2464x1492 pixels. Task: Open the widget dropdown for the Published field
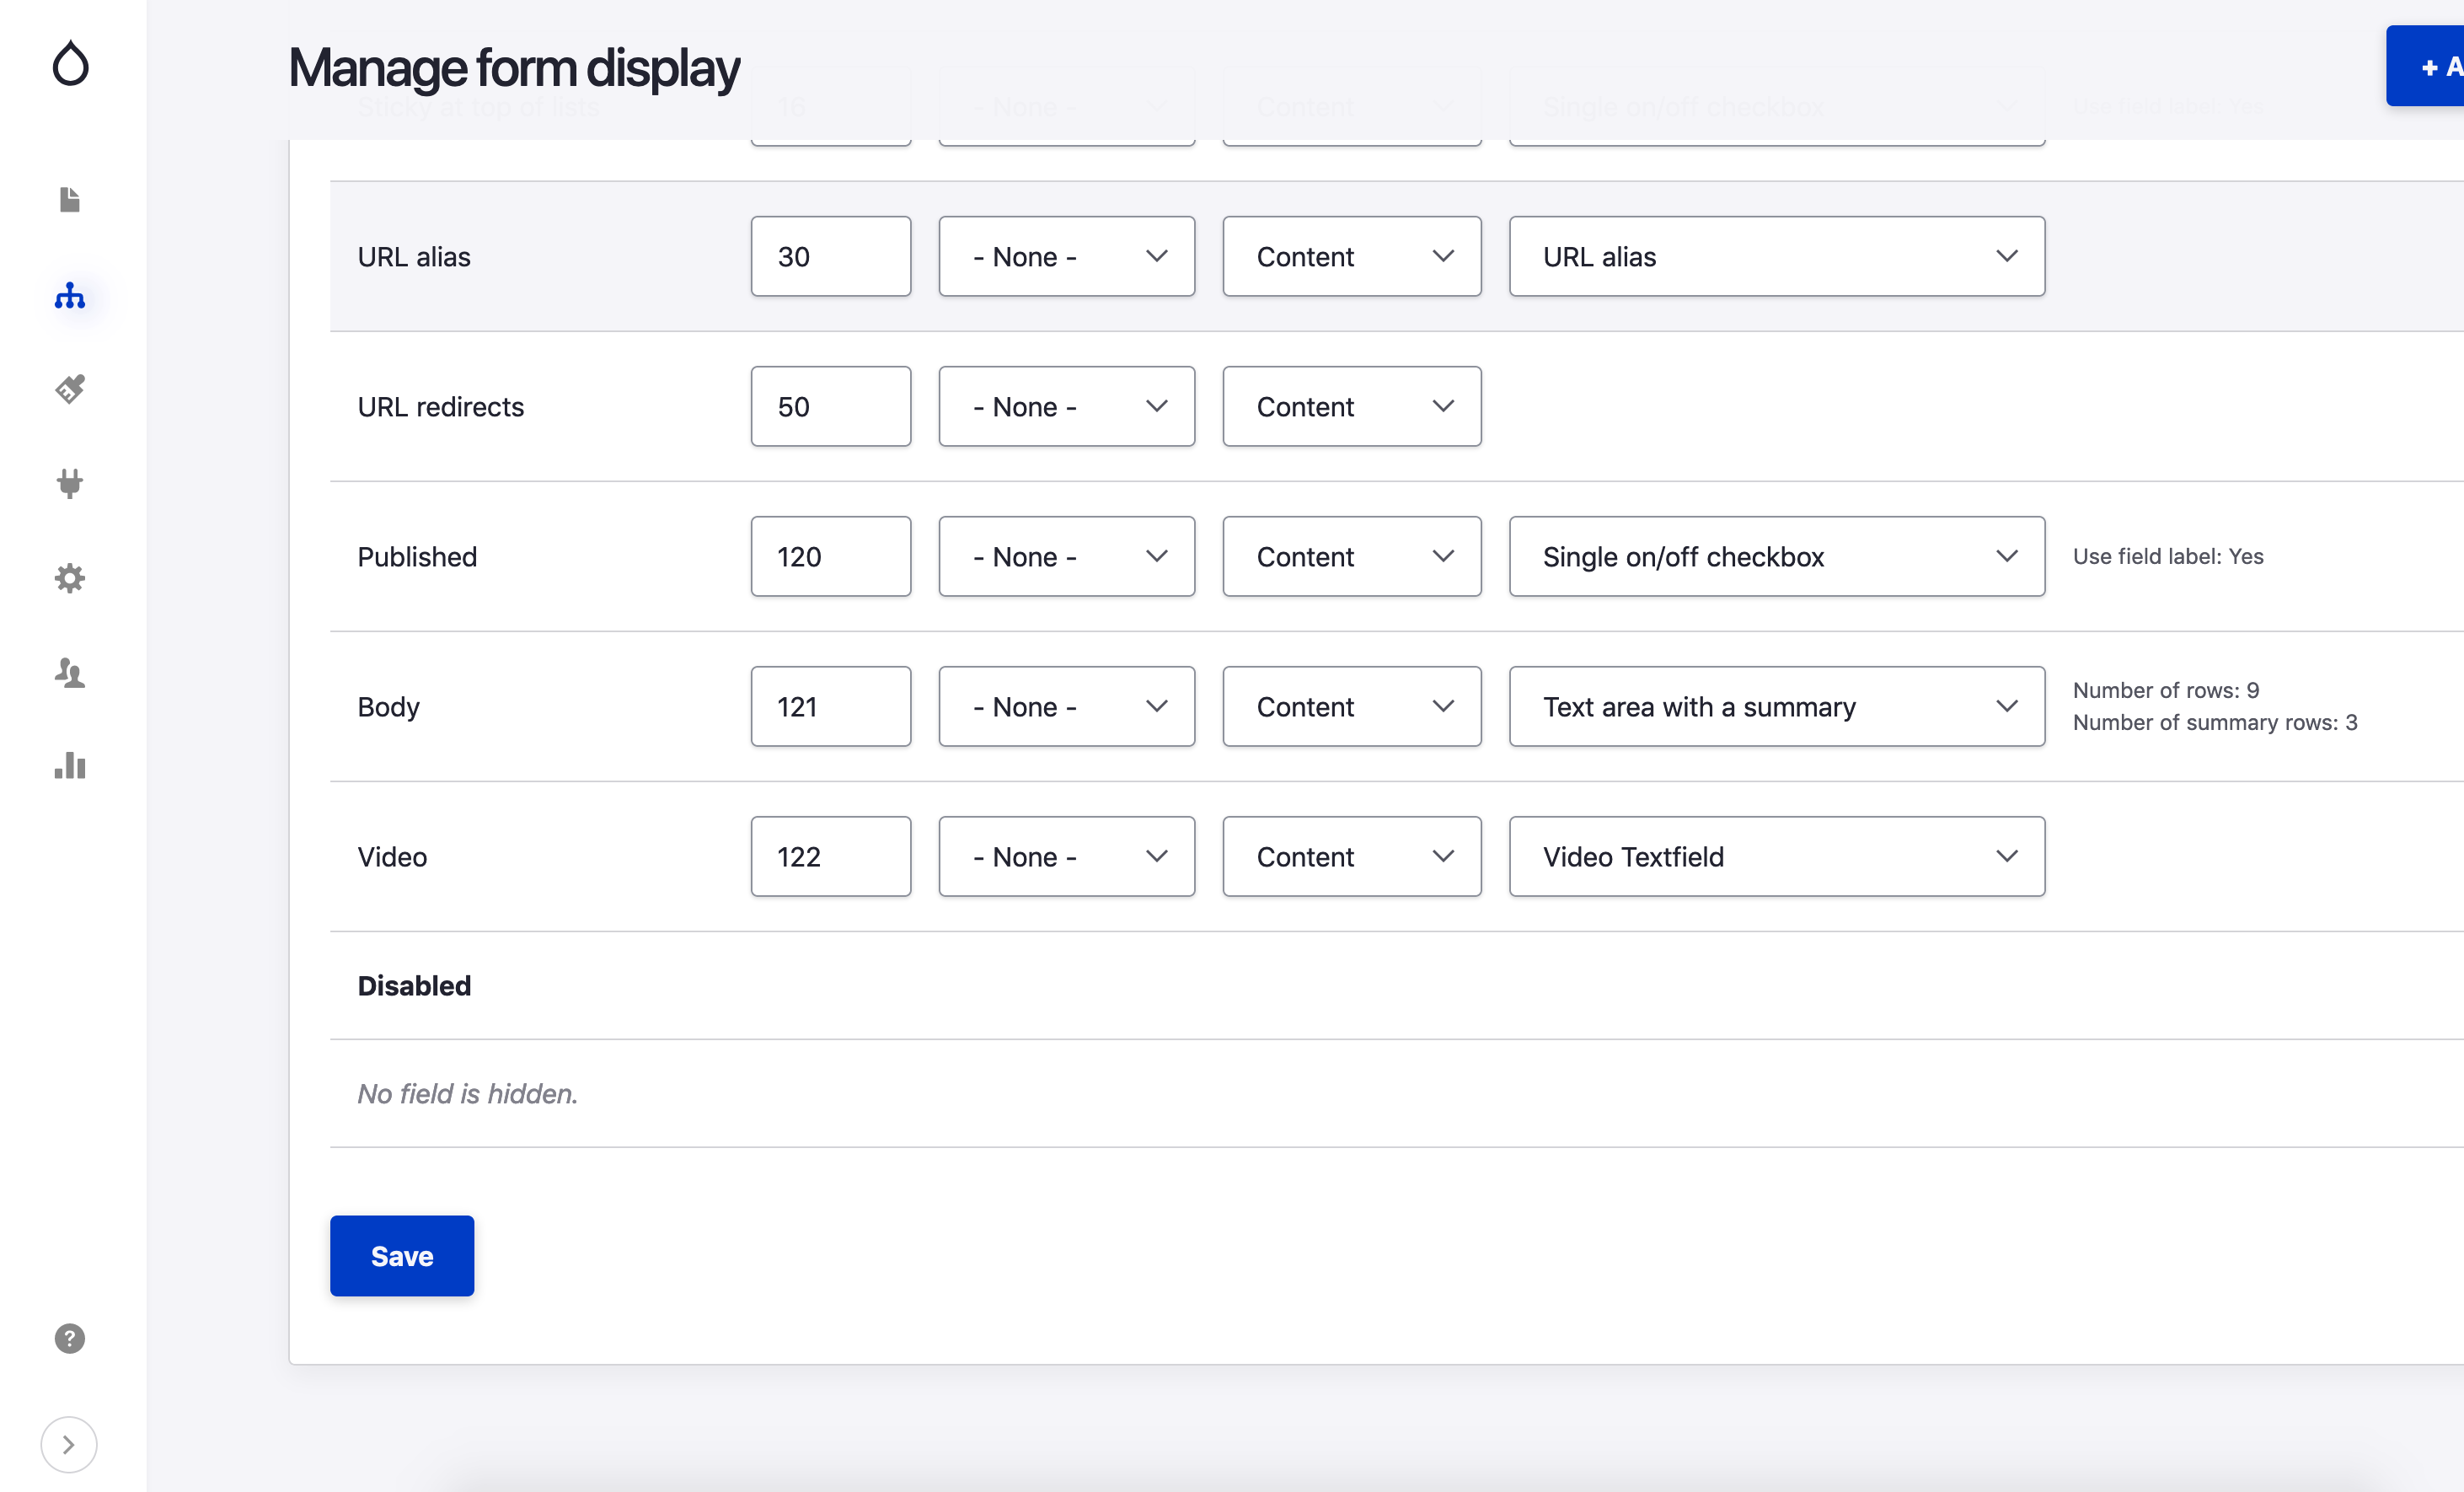[x=1776, y=556]
